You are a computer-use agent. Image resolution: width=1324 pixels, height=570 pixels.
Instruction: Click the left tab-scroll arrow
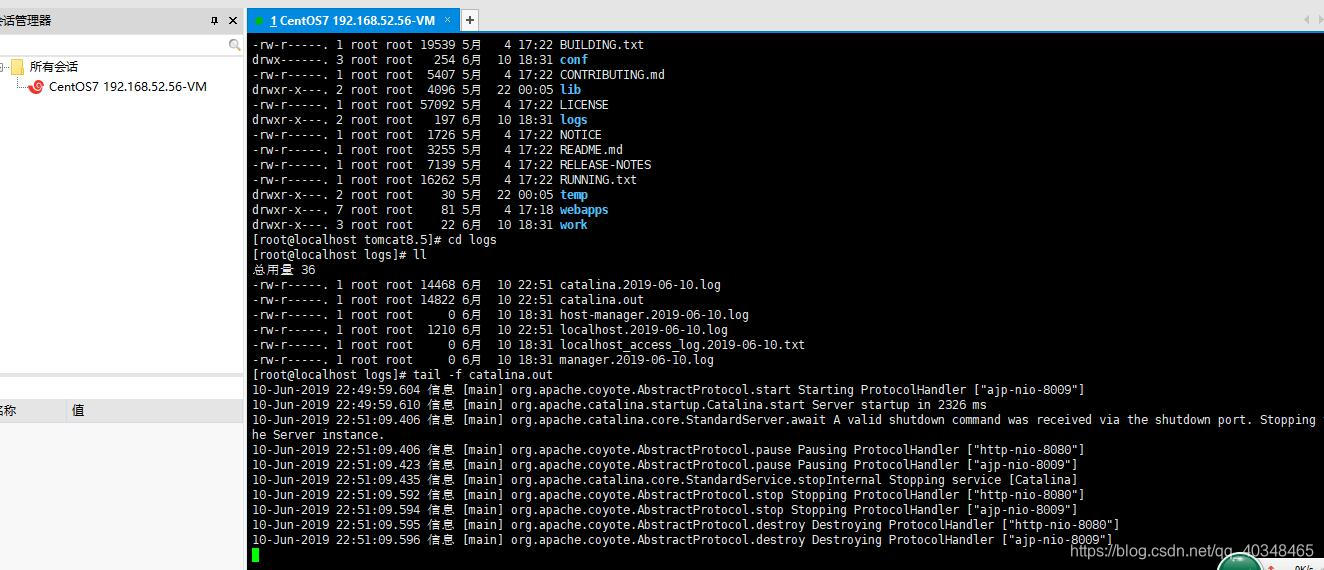coord(1306,19)
